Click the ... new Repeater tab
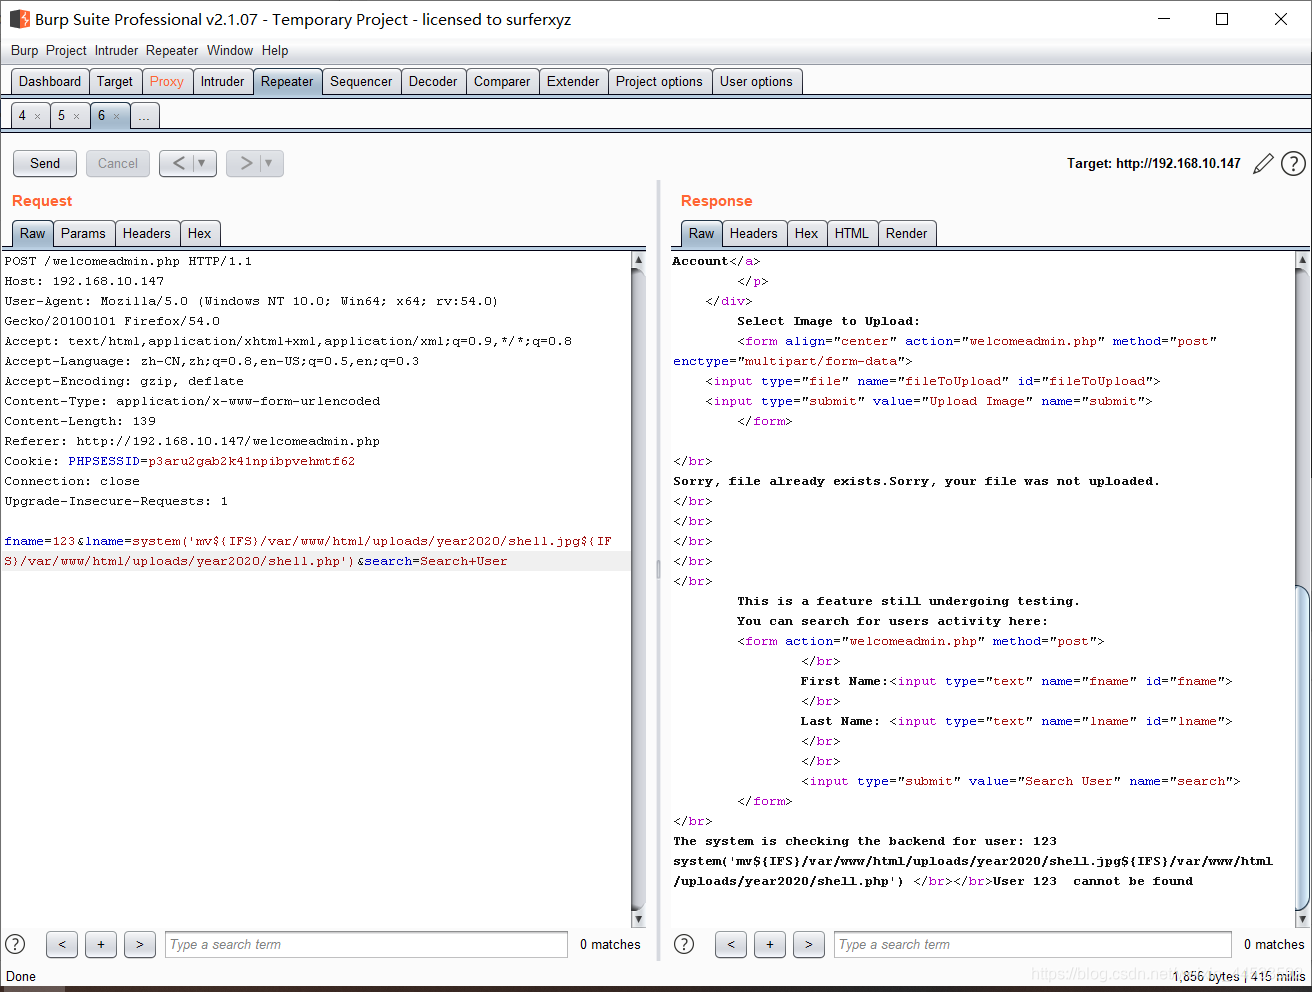The height and width of the screenshot is (992, 1312). pyautogui.click(x=144, y=116)
